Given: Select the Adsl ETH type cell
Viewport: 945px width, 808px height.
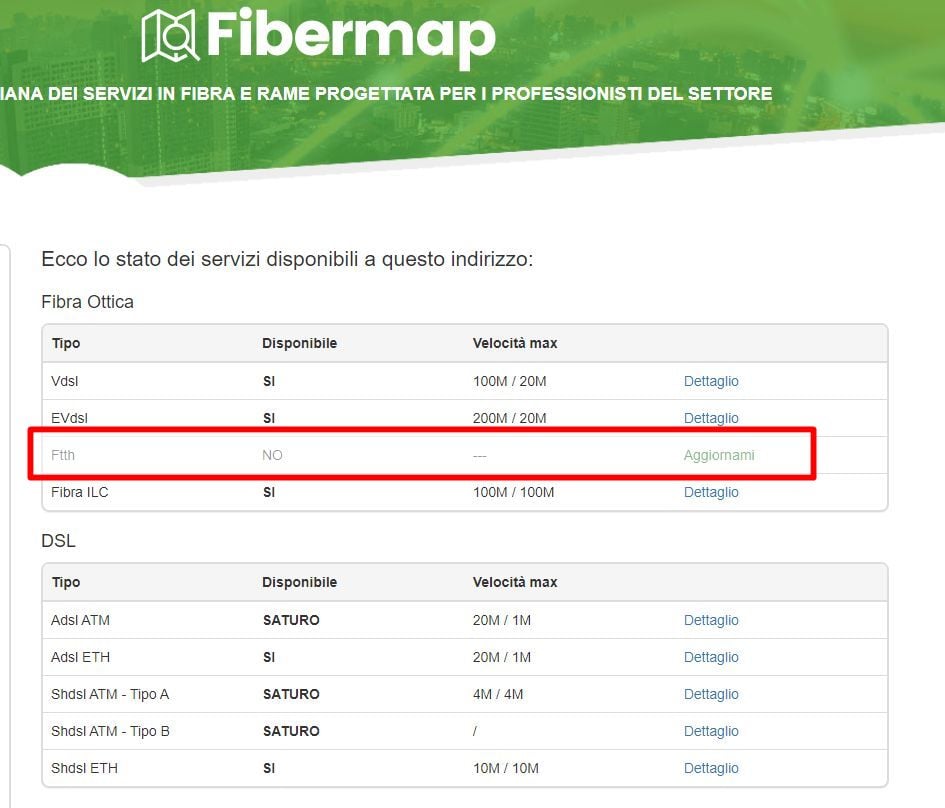Looking at the screenshot, I should click(80, 657).
